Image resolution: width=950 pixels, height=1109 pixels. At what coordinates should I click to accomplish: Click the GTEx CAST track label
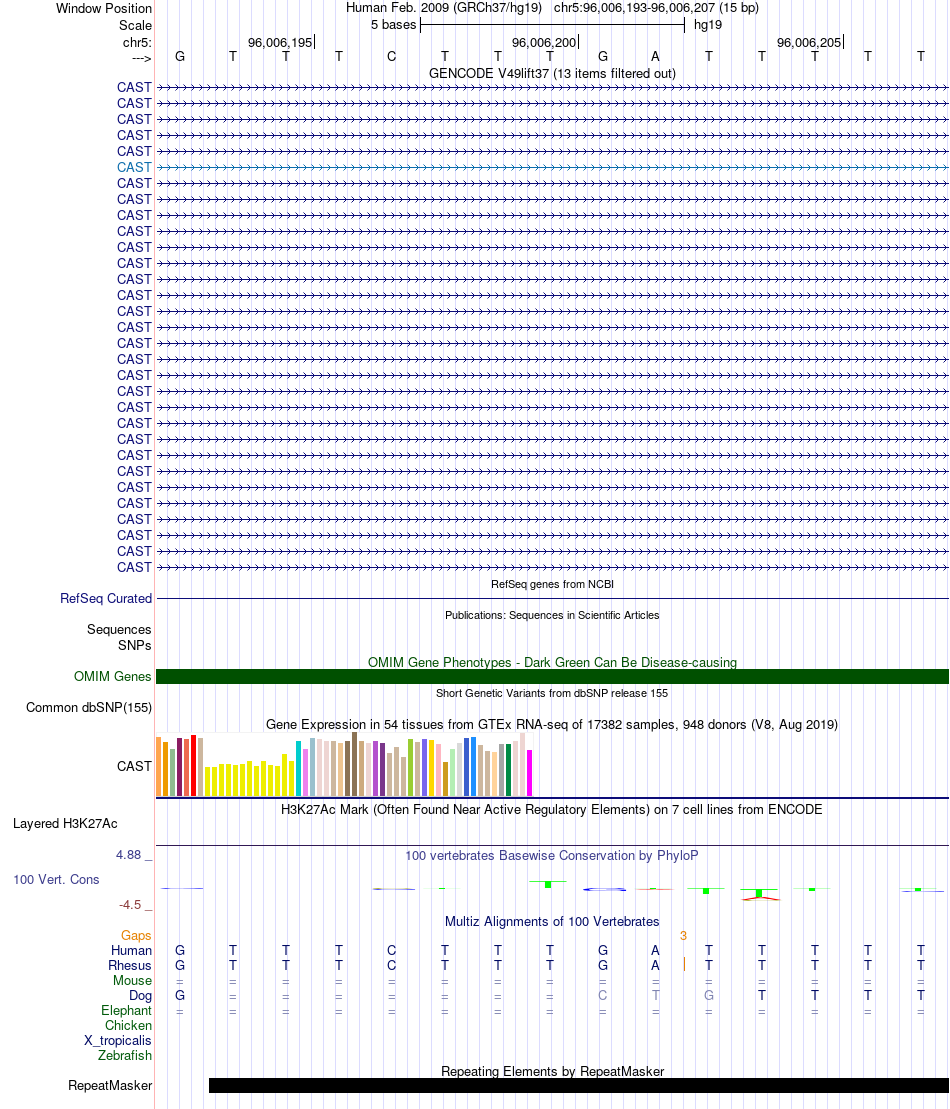pyautogui.click(x=134, y=766)
